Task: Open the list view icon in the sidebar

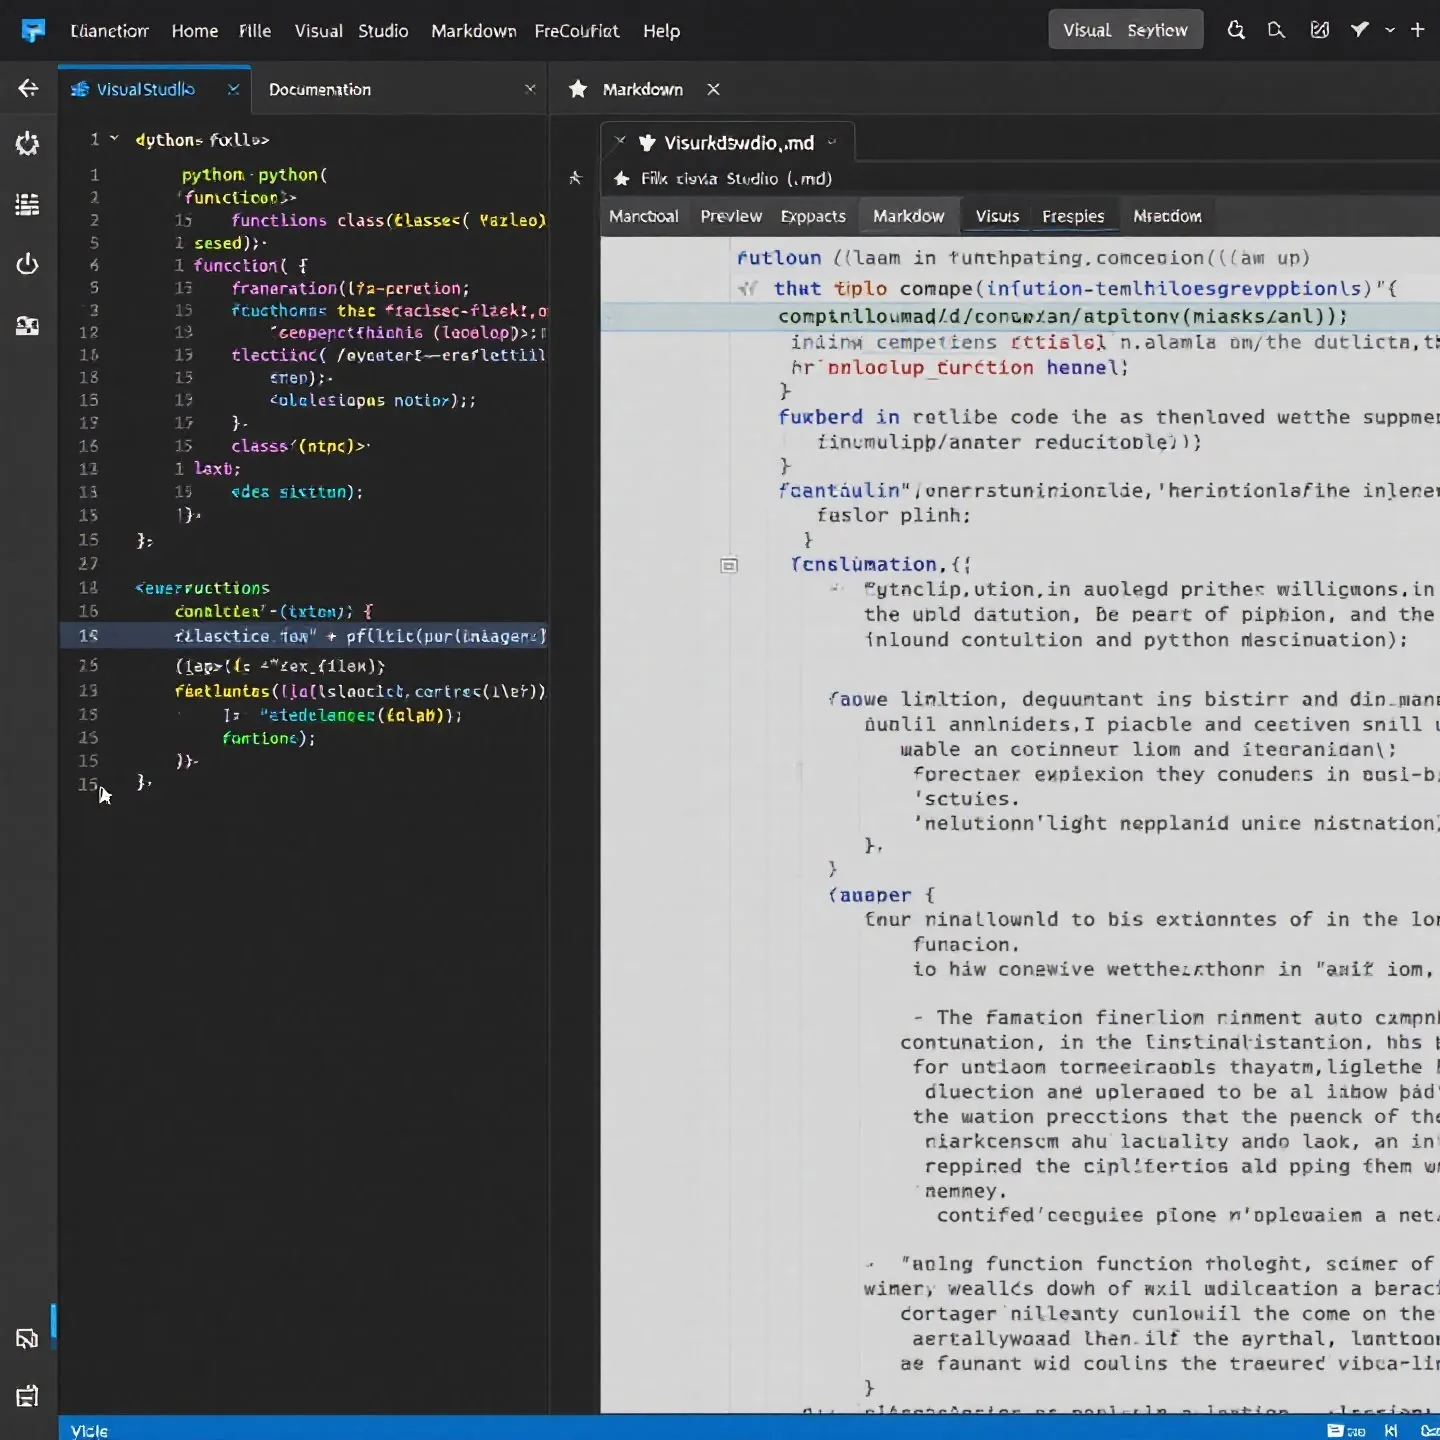Action: [27, 204]
